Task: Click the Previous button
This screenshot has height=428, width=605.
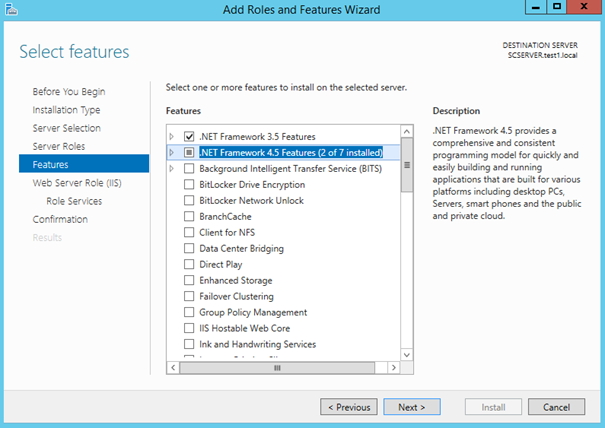Action: 349,407
